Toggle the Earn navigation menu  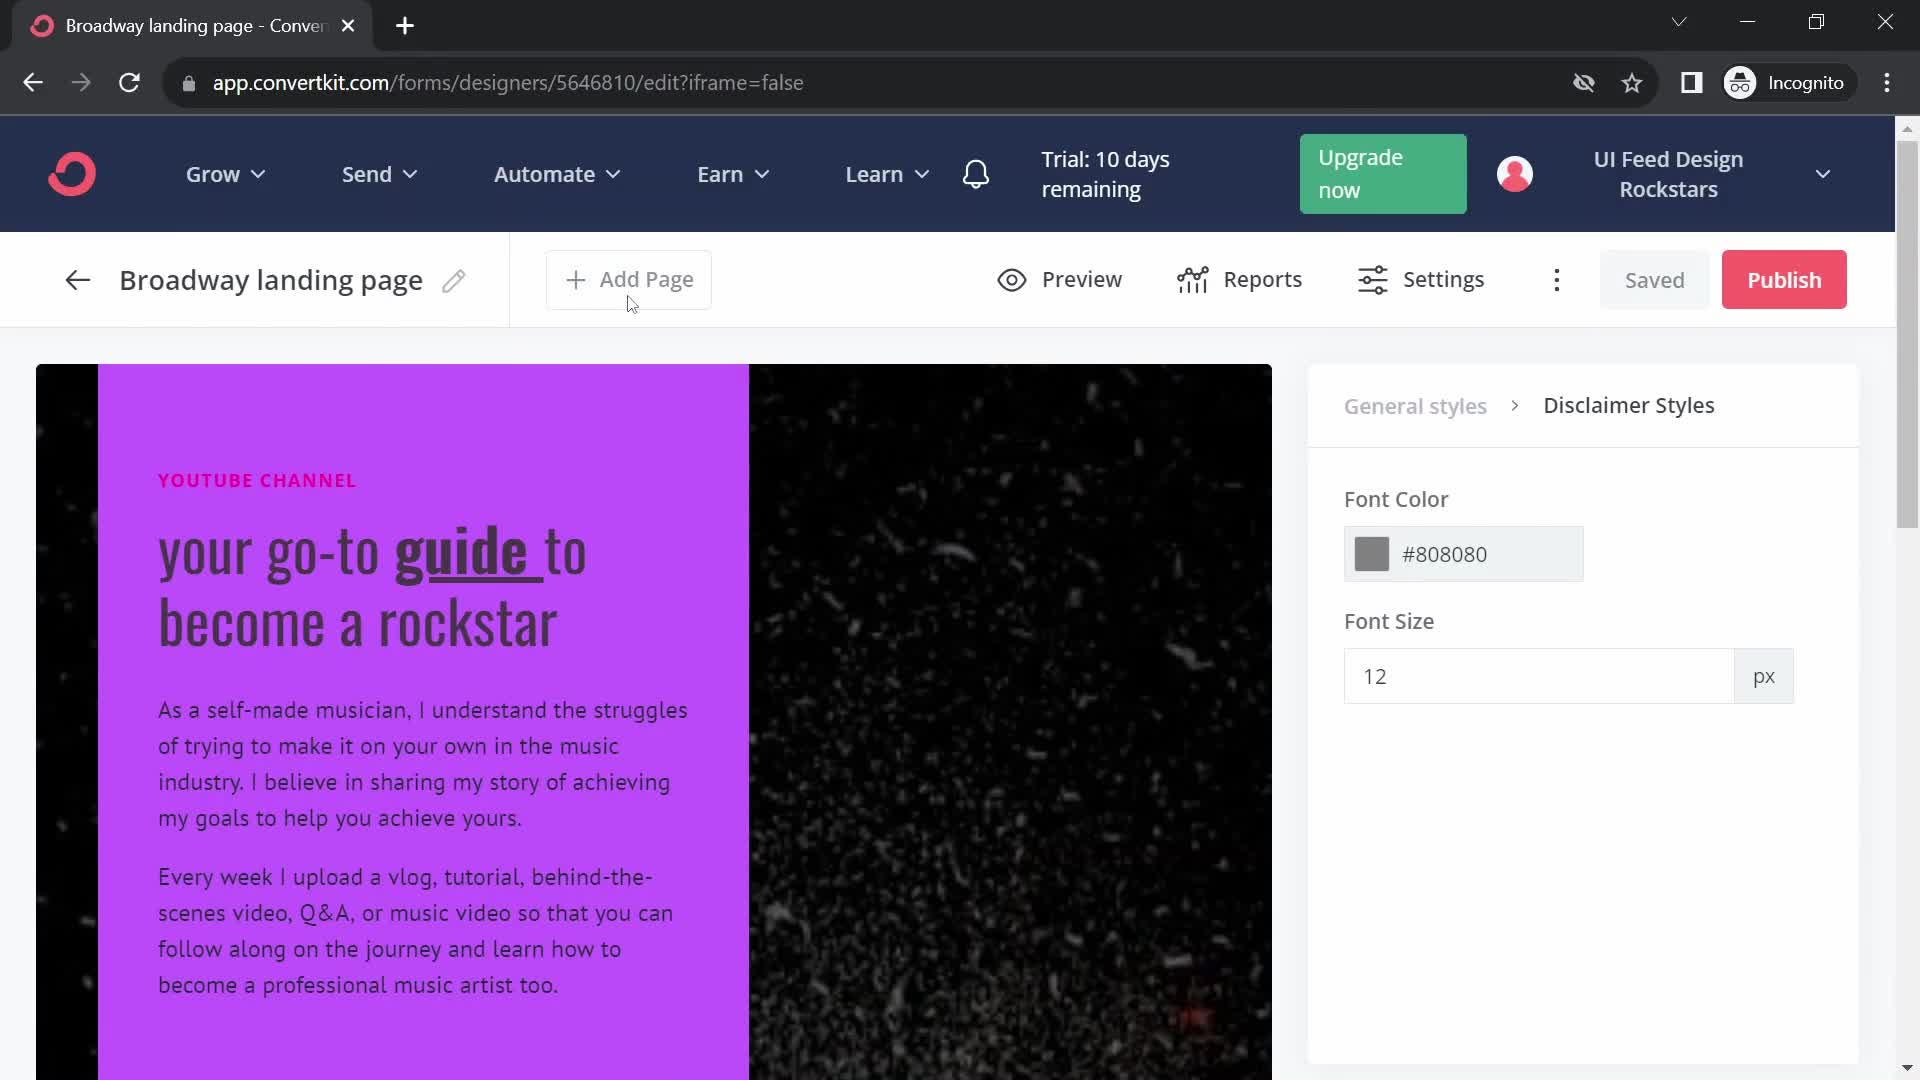733,173
